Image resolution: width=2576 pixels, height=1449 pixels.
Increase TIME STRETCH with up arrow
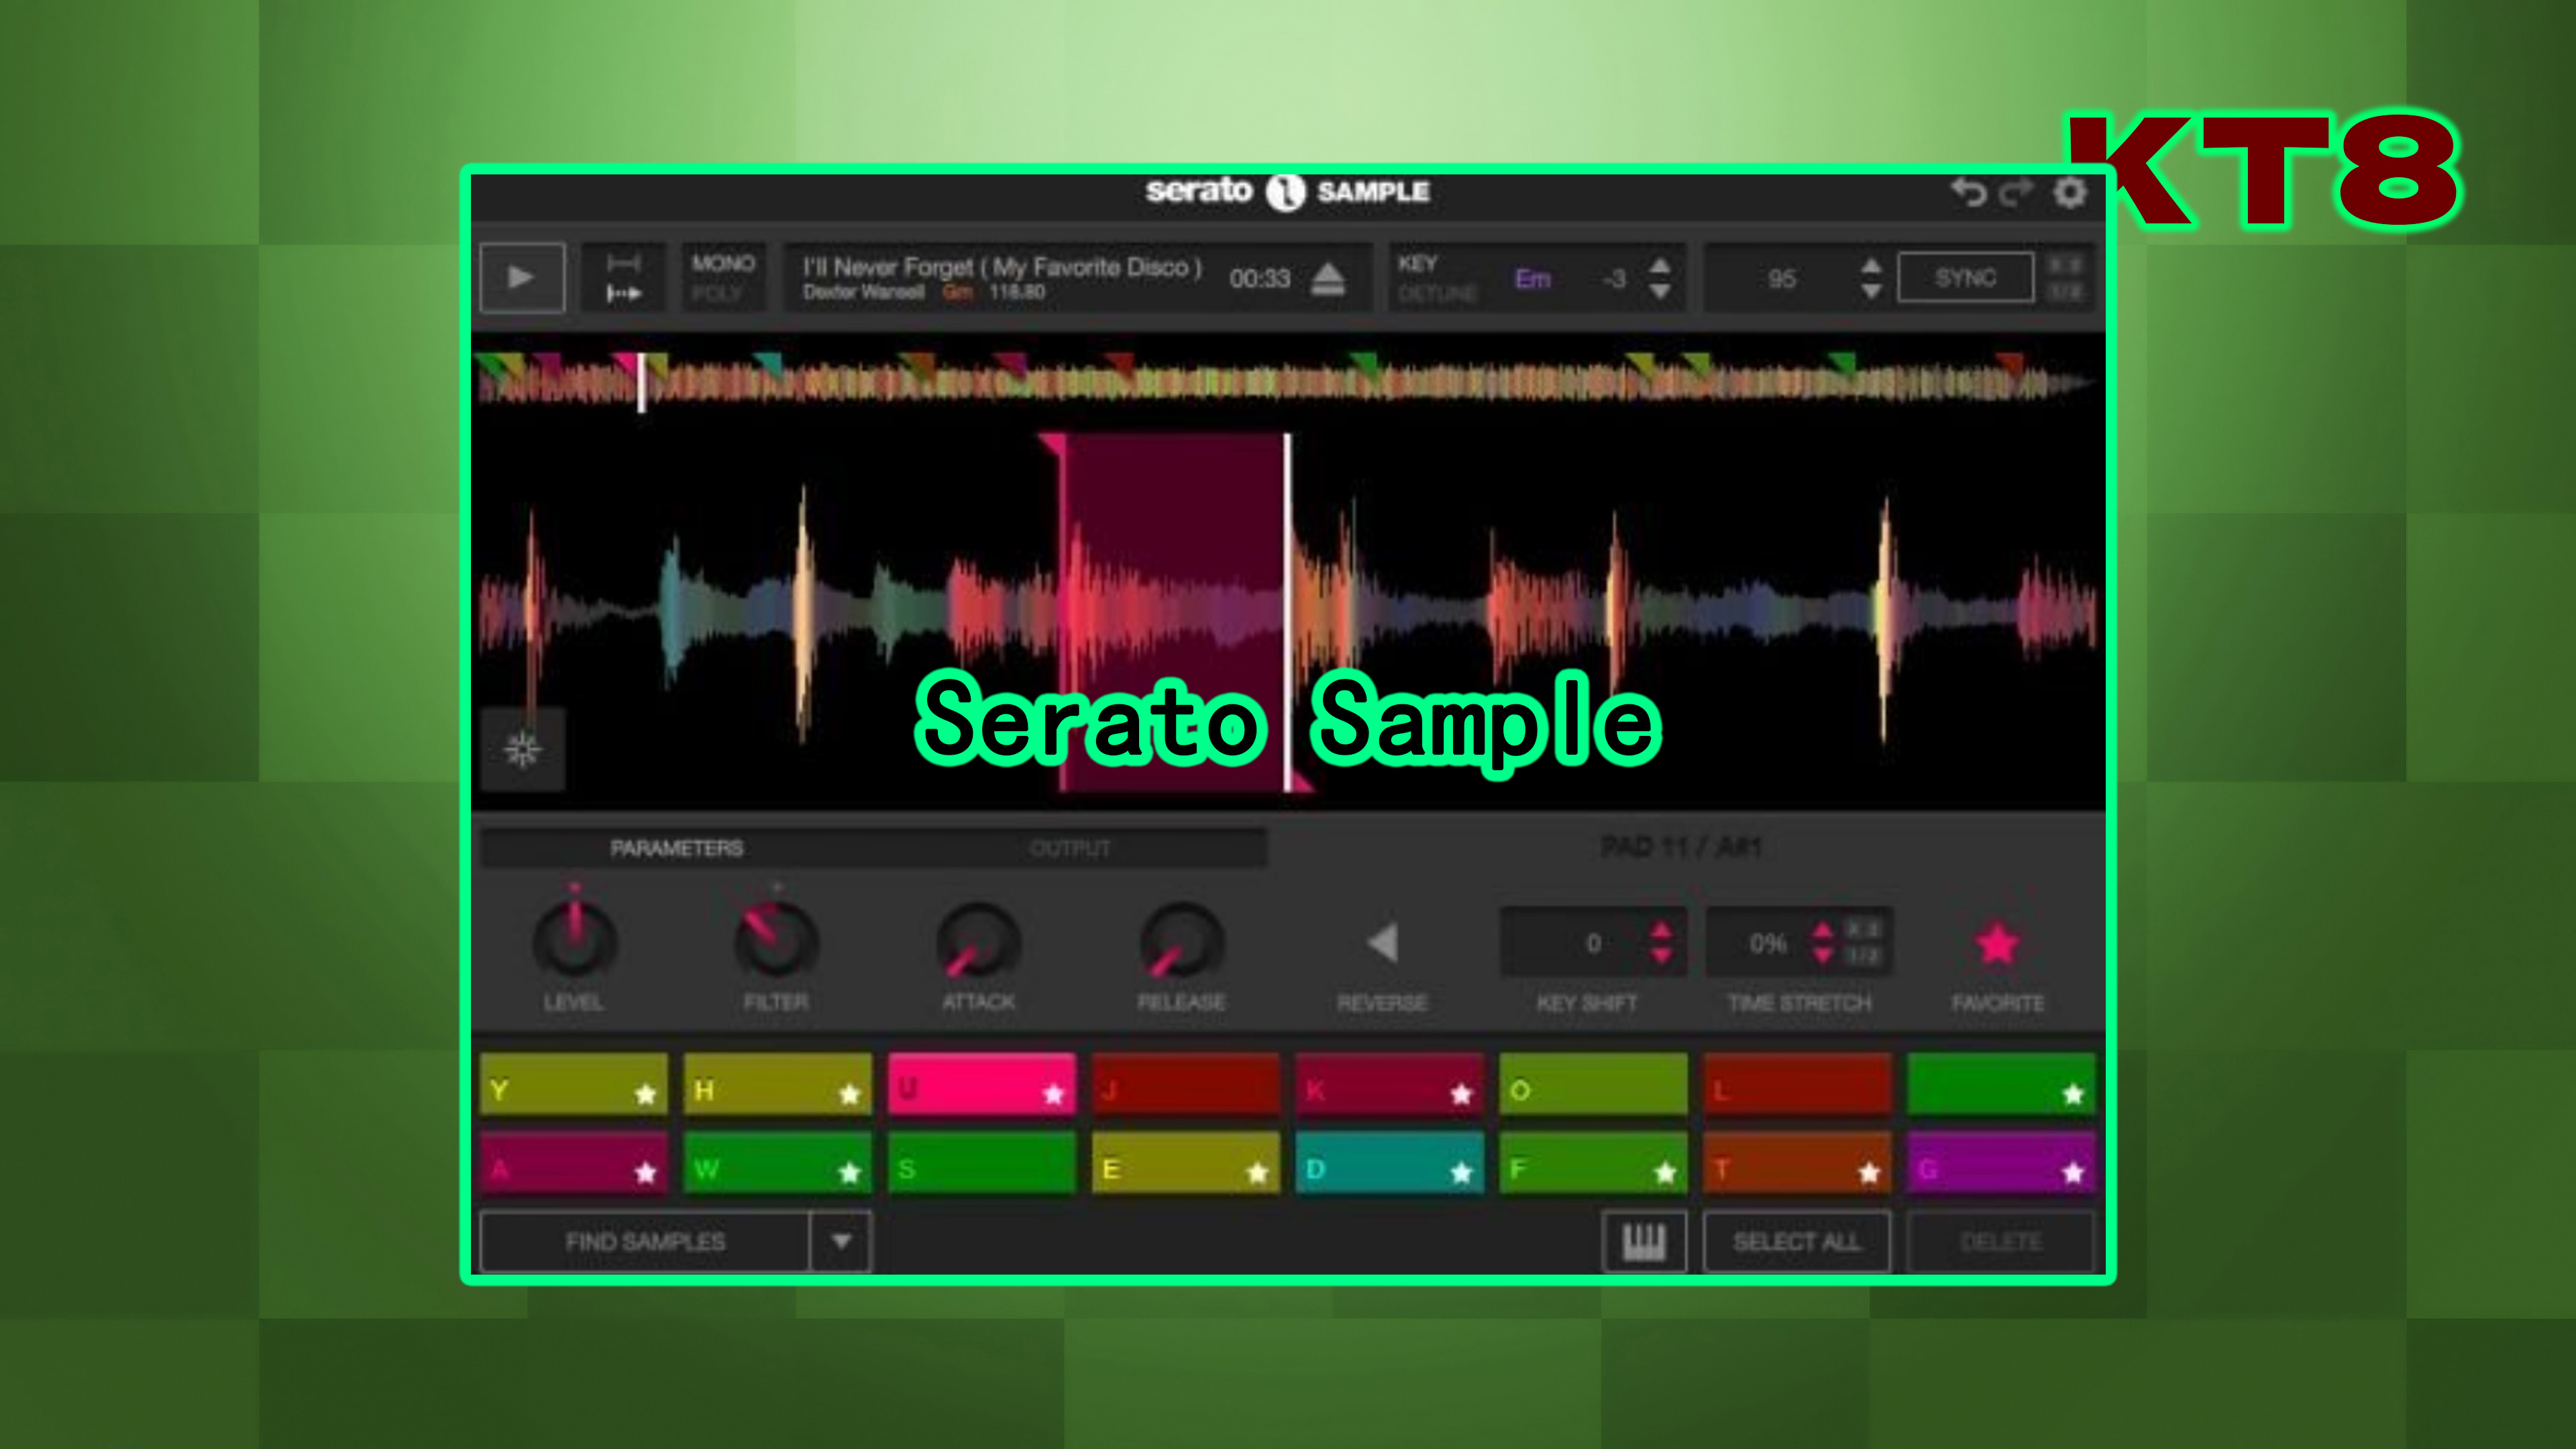[1823, 930]
